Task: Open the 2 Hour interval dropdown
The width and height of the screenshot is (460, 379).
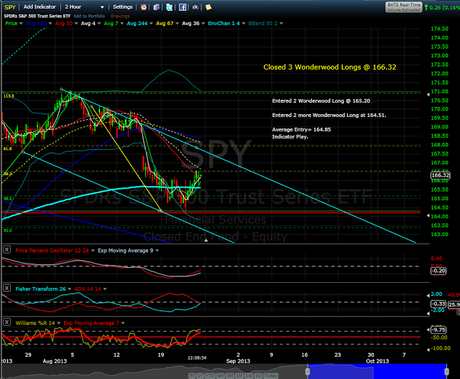Action: 84,7
